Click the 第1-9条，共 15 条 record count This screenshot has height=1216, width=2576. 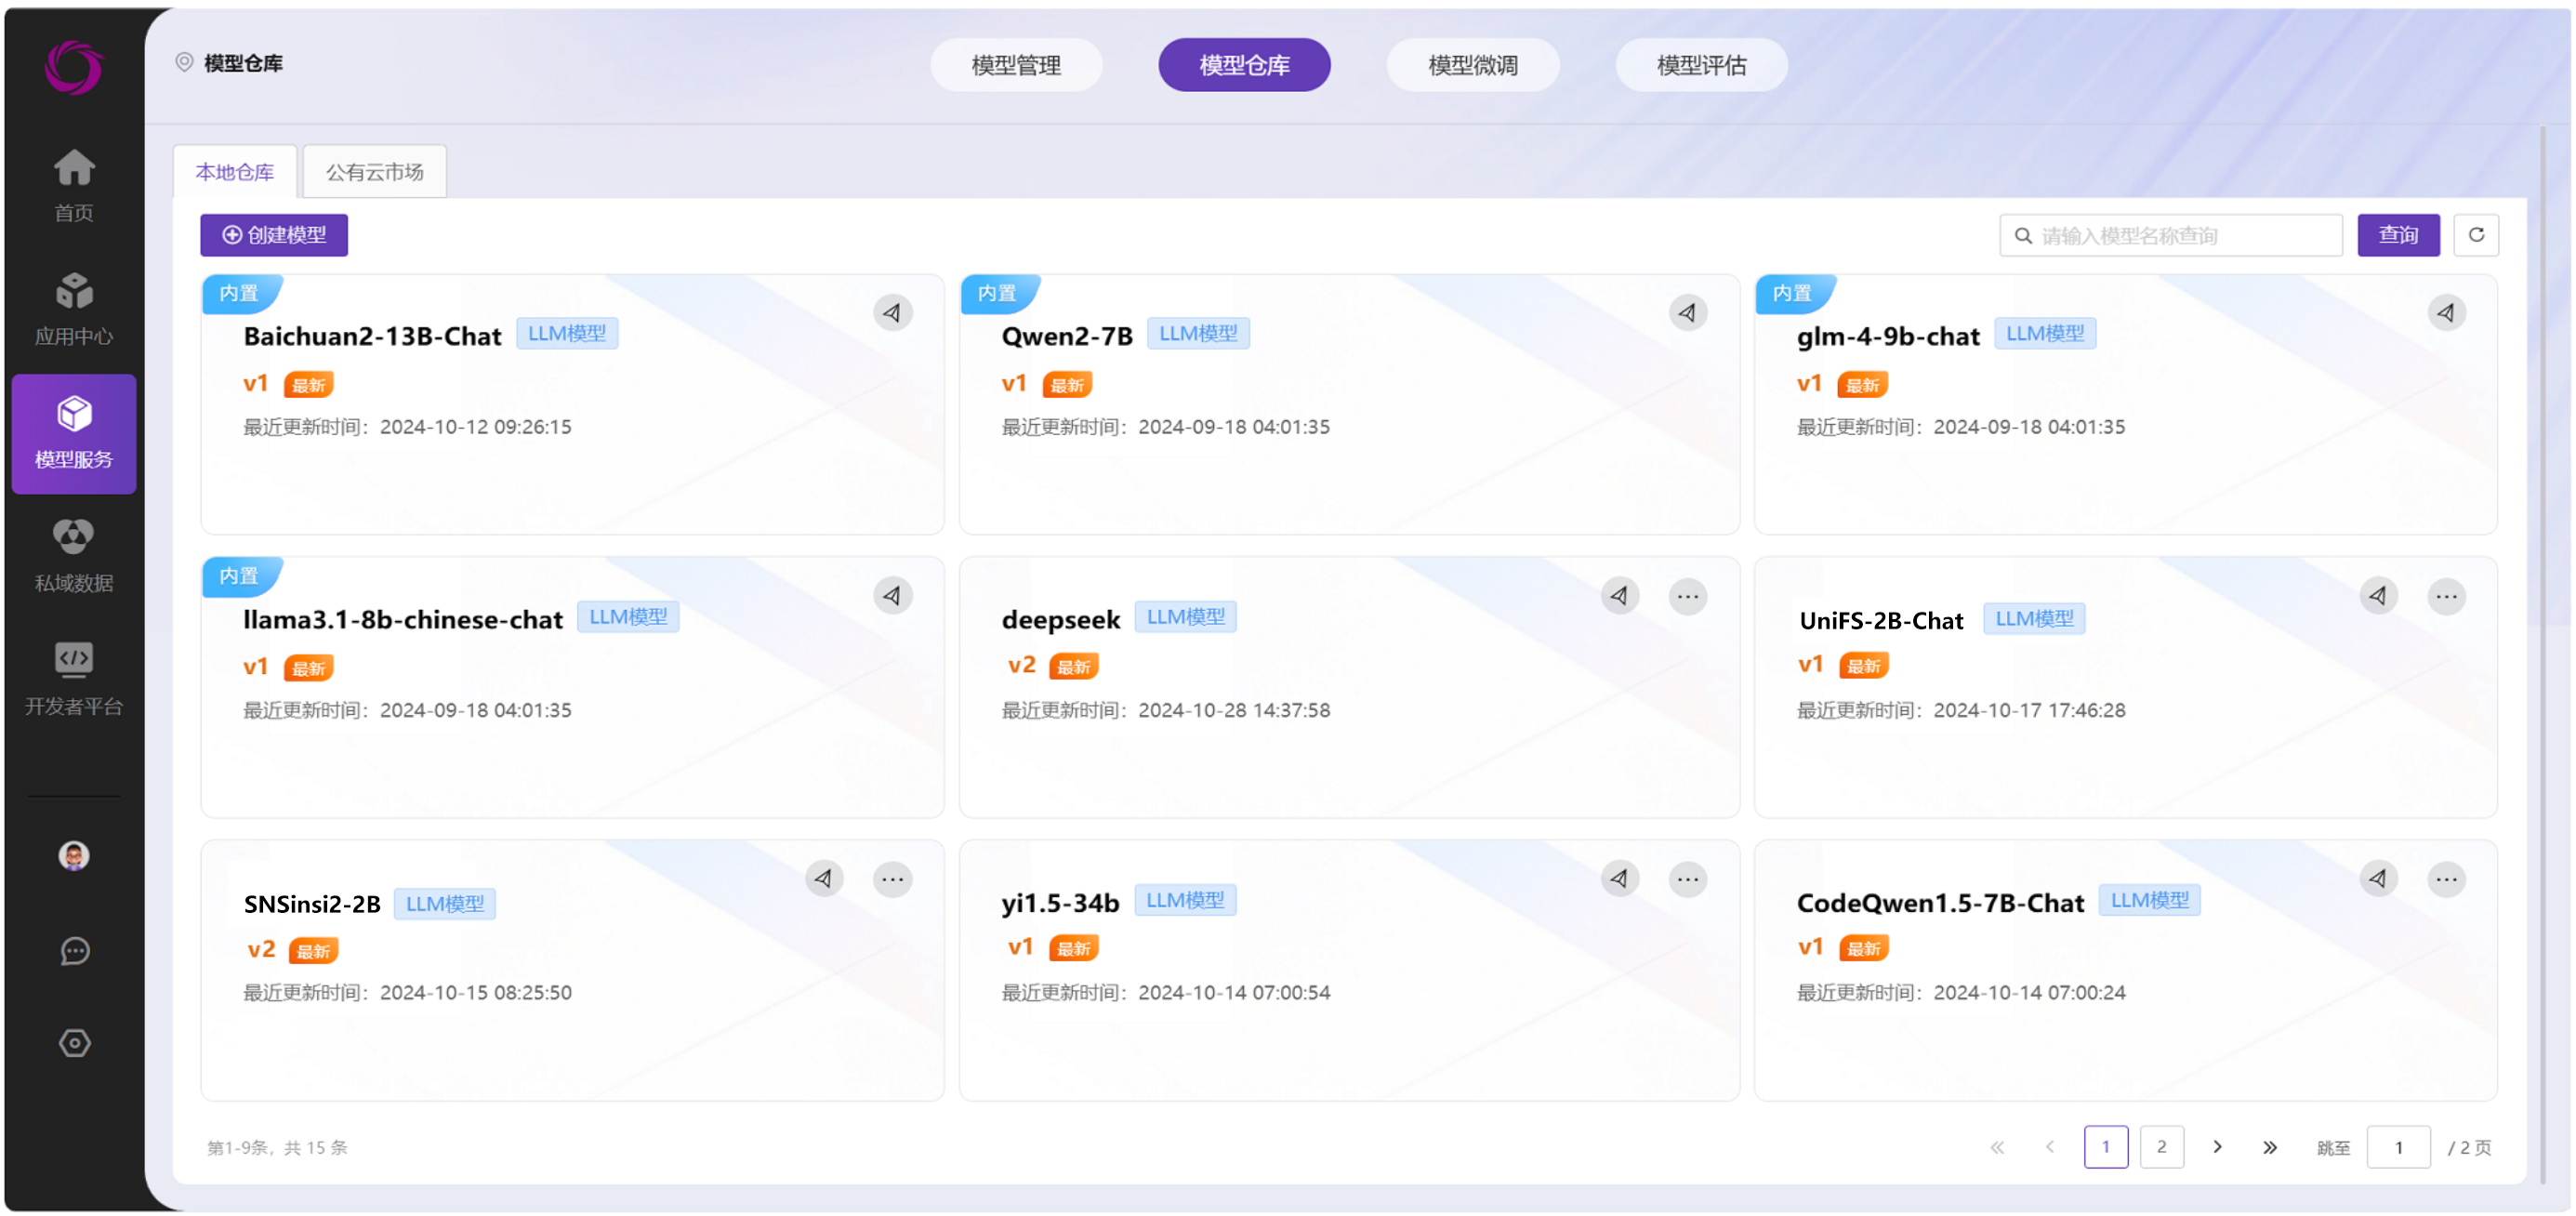click(x=277, y=1147)
